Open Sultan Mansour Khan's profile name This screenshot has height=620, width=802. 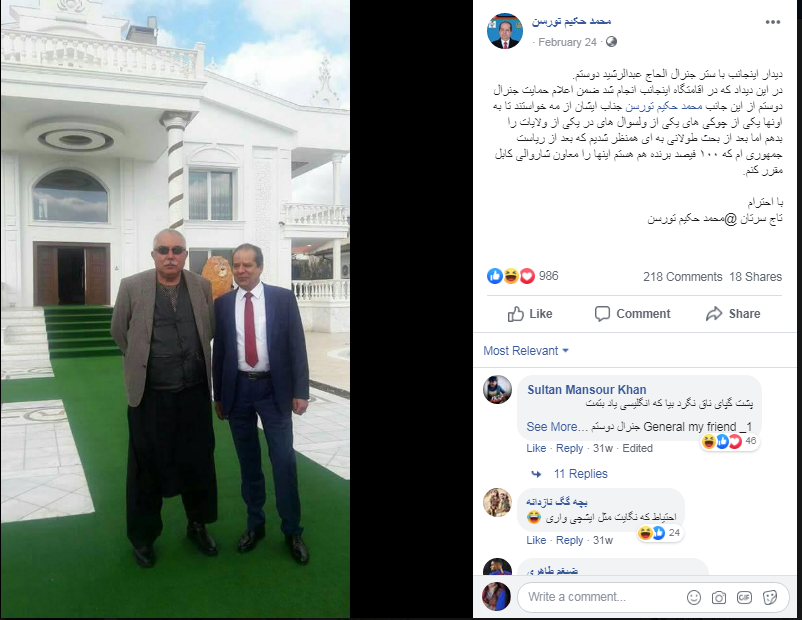(587, 389)
